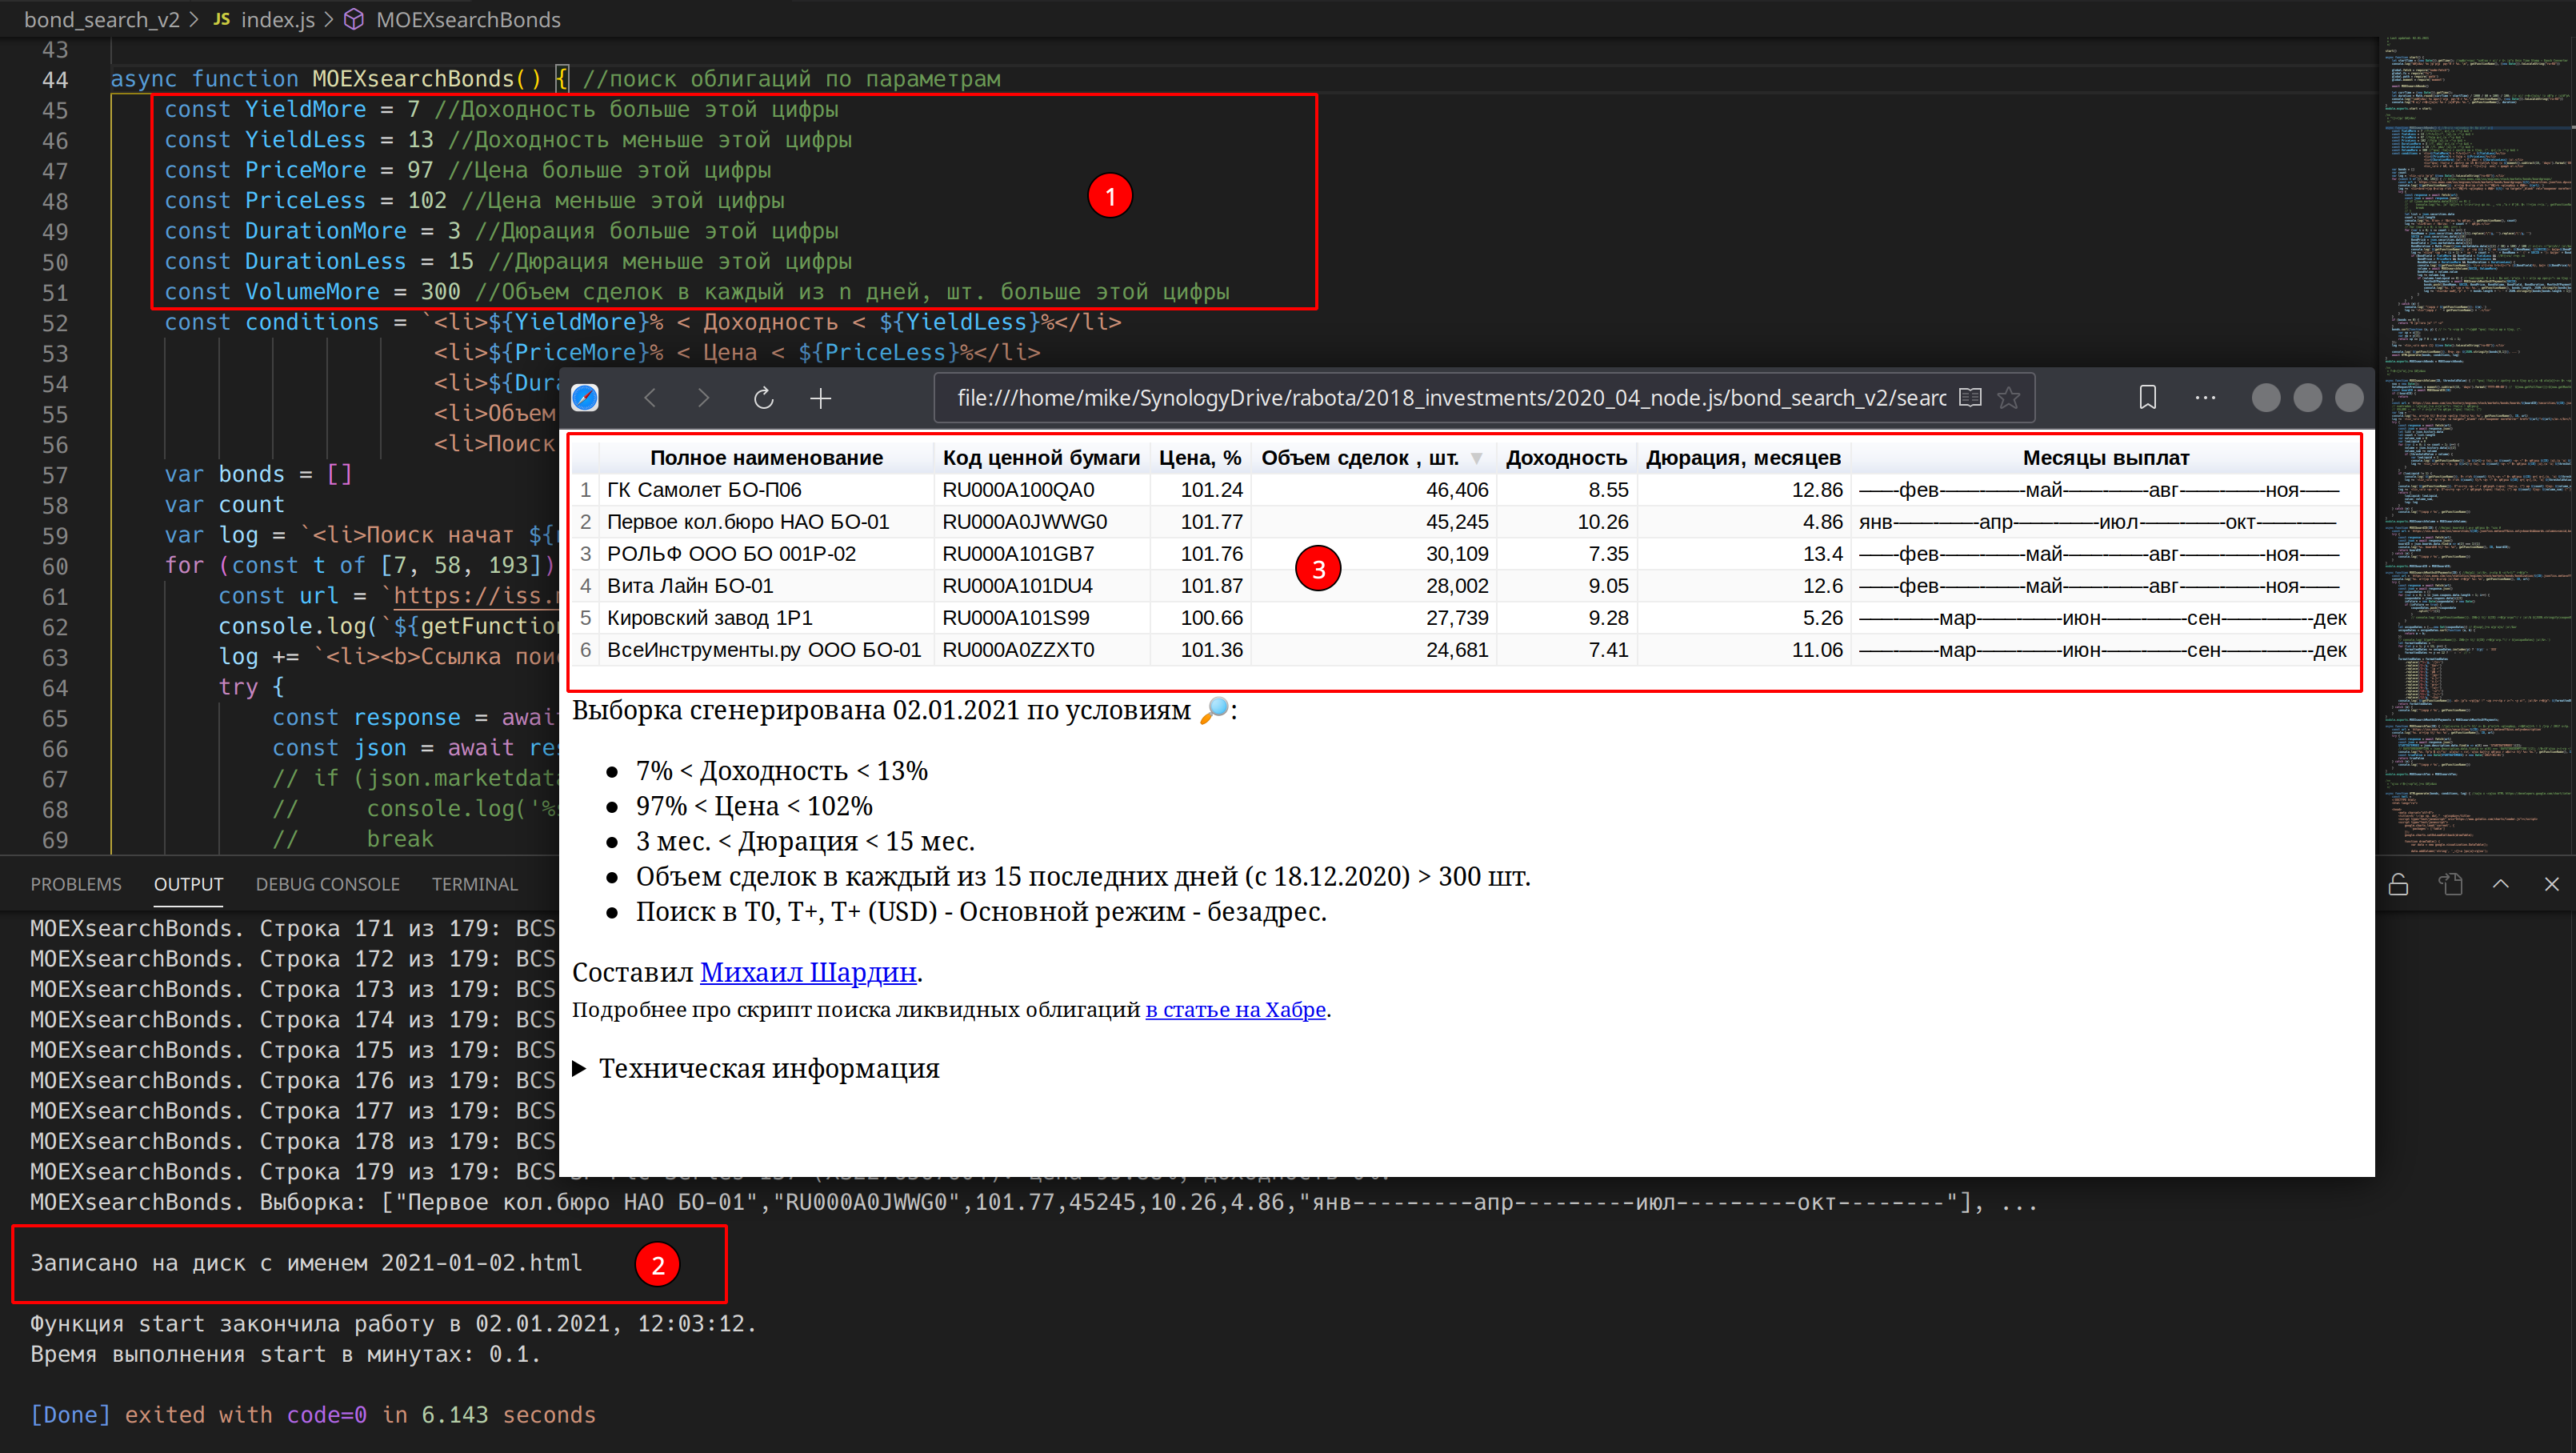Click the duration value 13.4
Image resolution: width=2576 pixels, height=1453 pixels.
pos(1823,554)
